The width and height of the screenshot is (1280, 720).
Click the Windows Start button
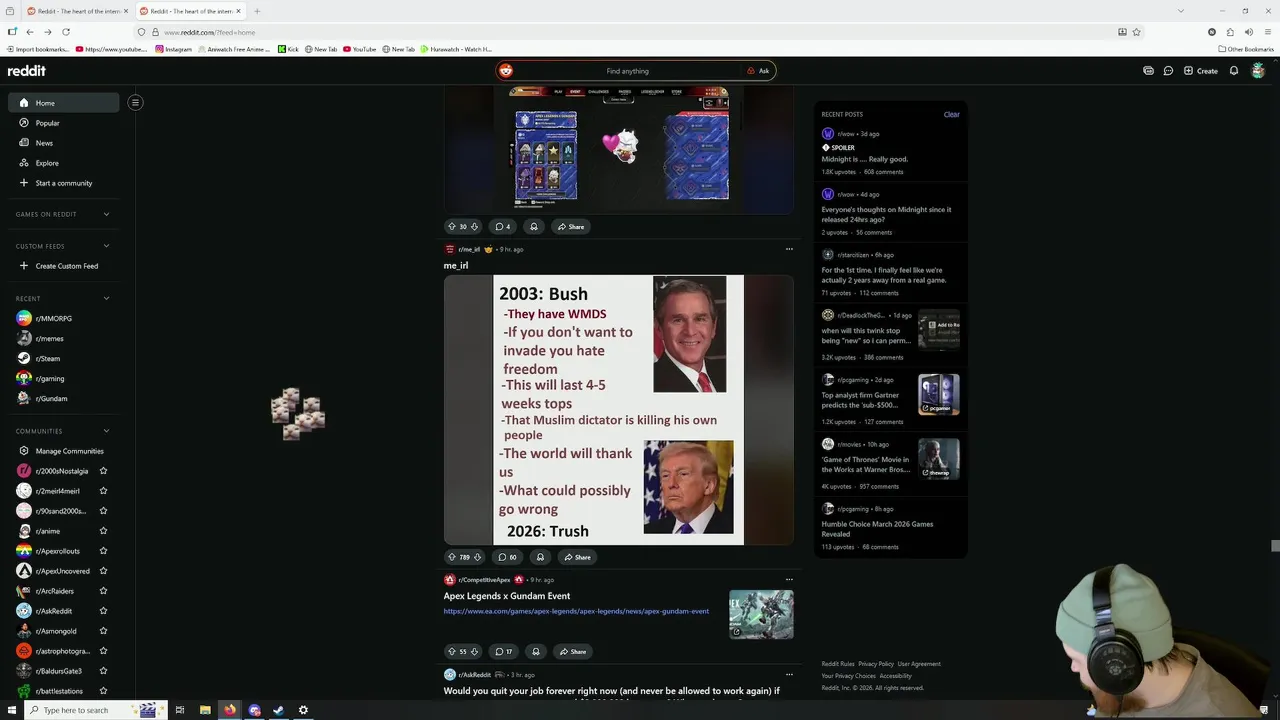click(11, 710)
